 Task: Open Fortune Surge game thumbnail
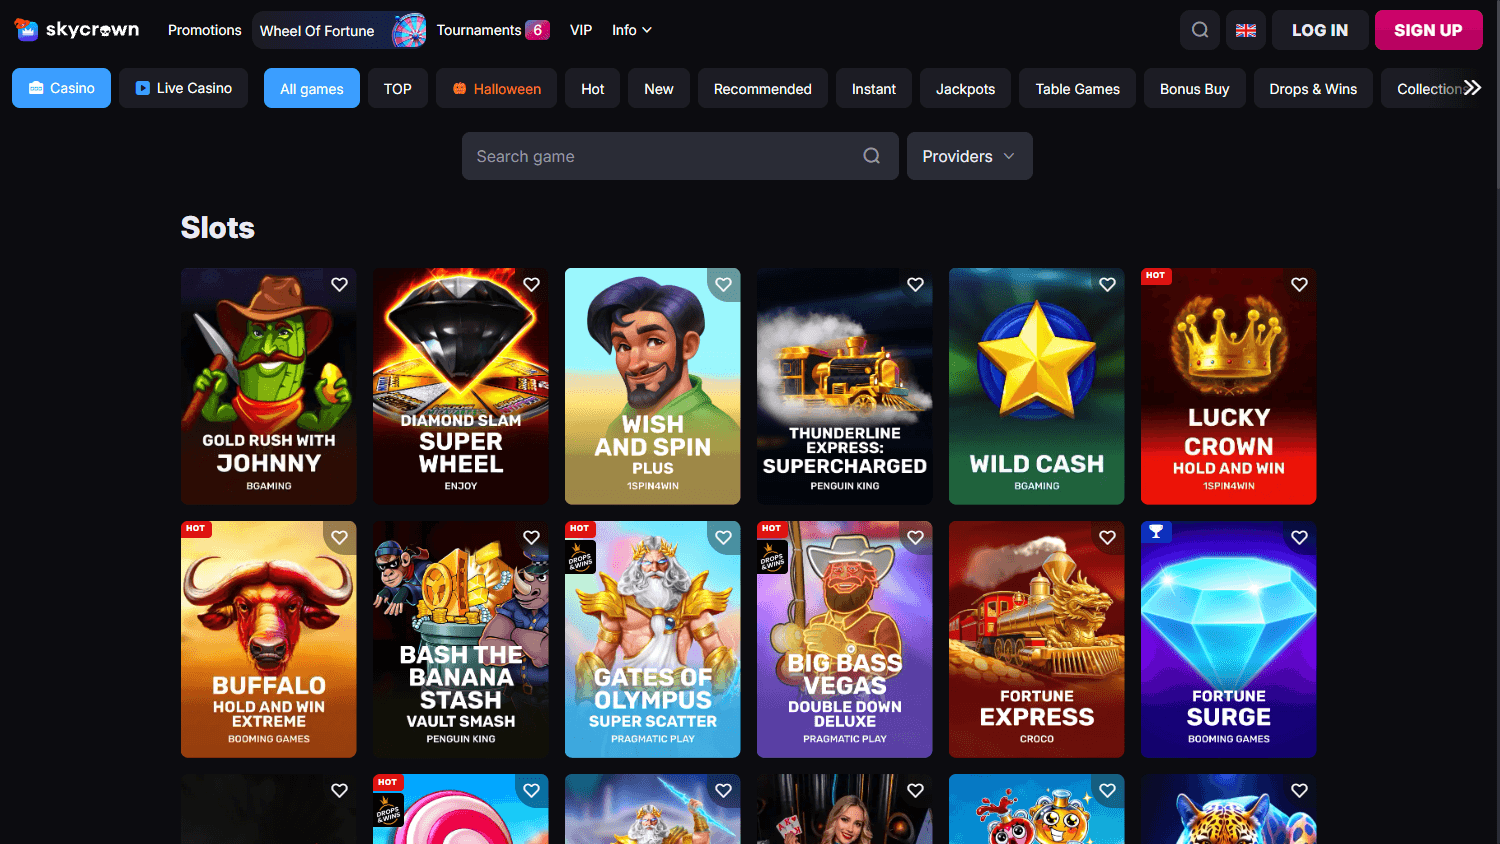(x=1228, y=639)
